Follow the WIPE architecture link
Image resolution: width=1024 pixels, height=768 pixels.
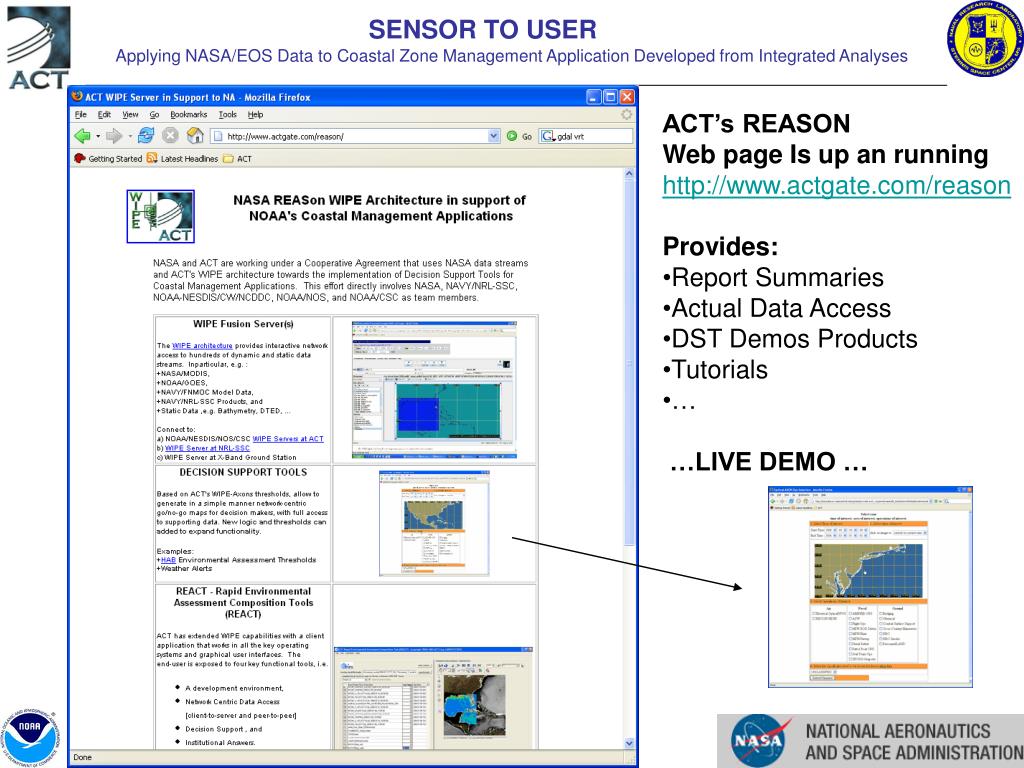point(202,345)
